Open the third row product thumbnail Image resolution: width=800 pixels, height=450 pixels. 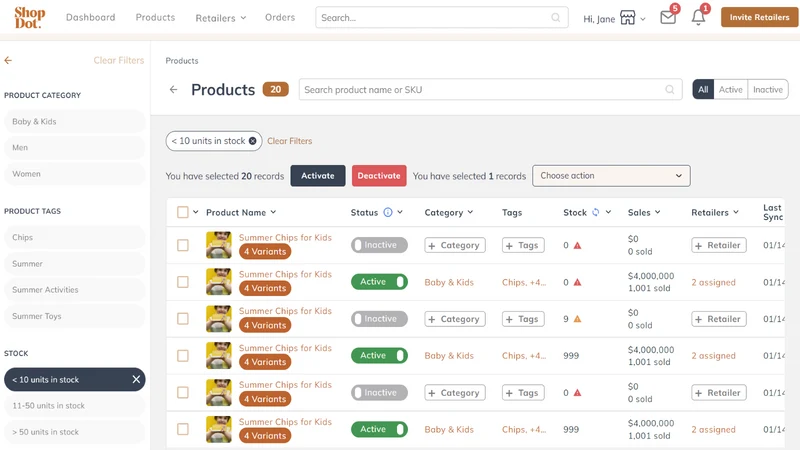pyautogui.click(x=219, y=319)
